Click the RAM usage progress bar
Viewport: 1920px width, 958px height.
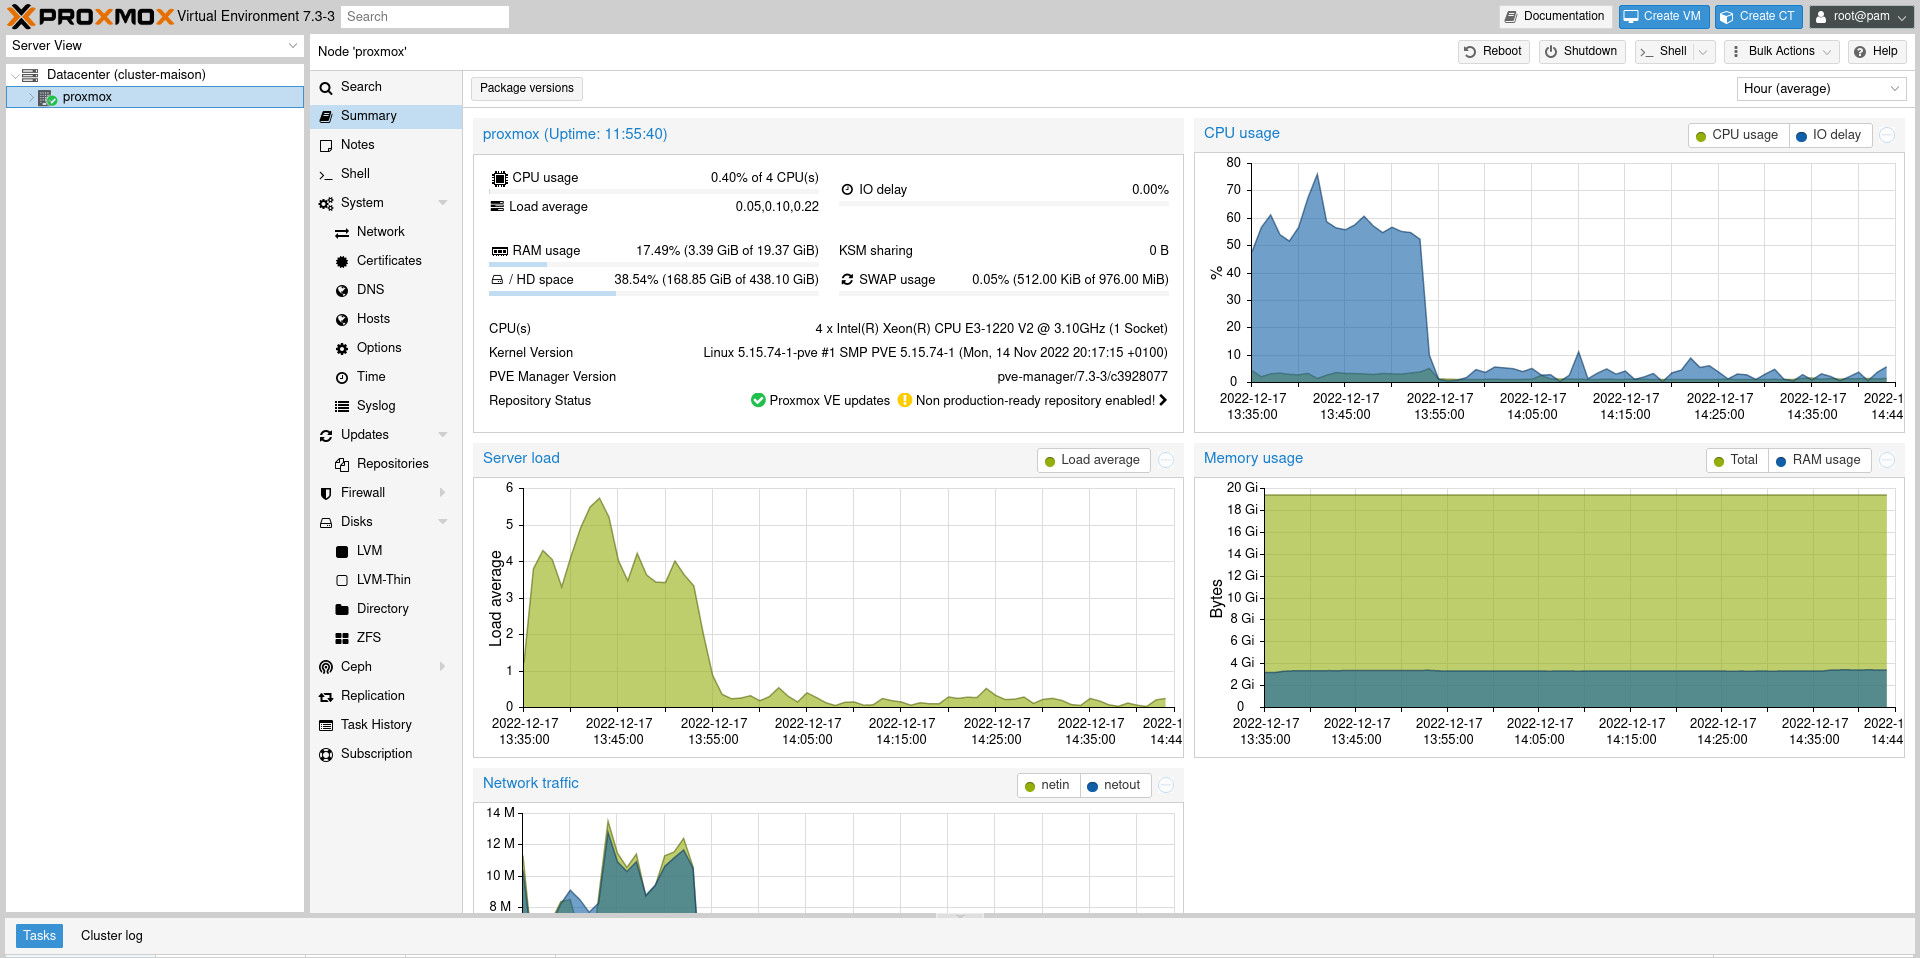click(654, 264)
